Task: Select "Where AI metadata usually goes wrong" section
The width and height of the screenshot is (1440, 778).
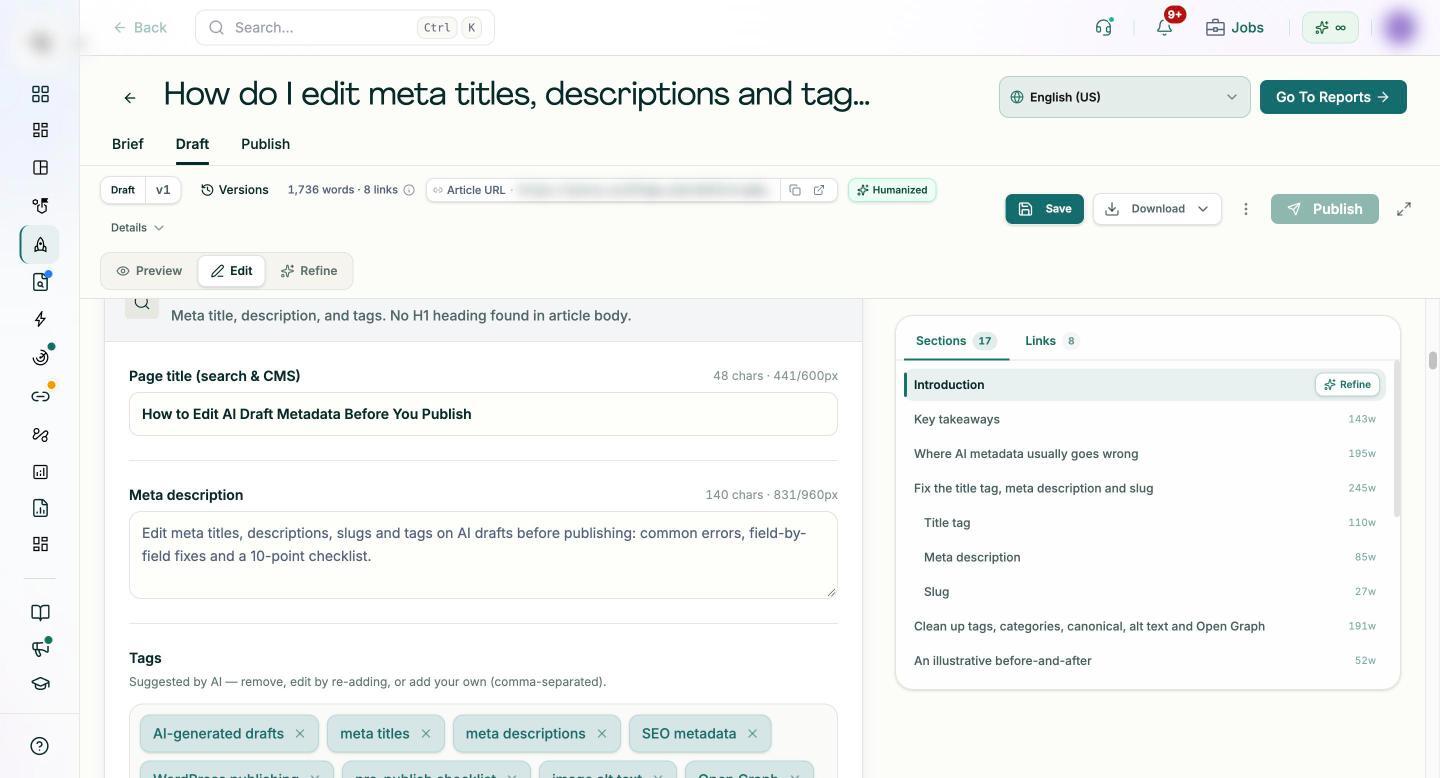Action: (1144, 454)
